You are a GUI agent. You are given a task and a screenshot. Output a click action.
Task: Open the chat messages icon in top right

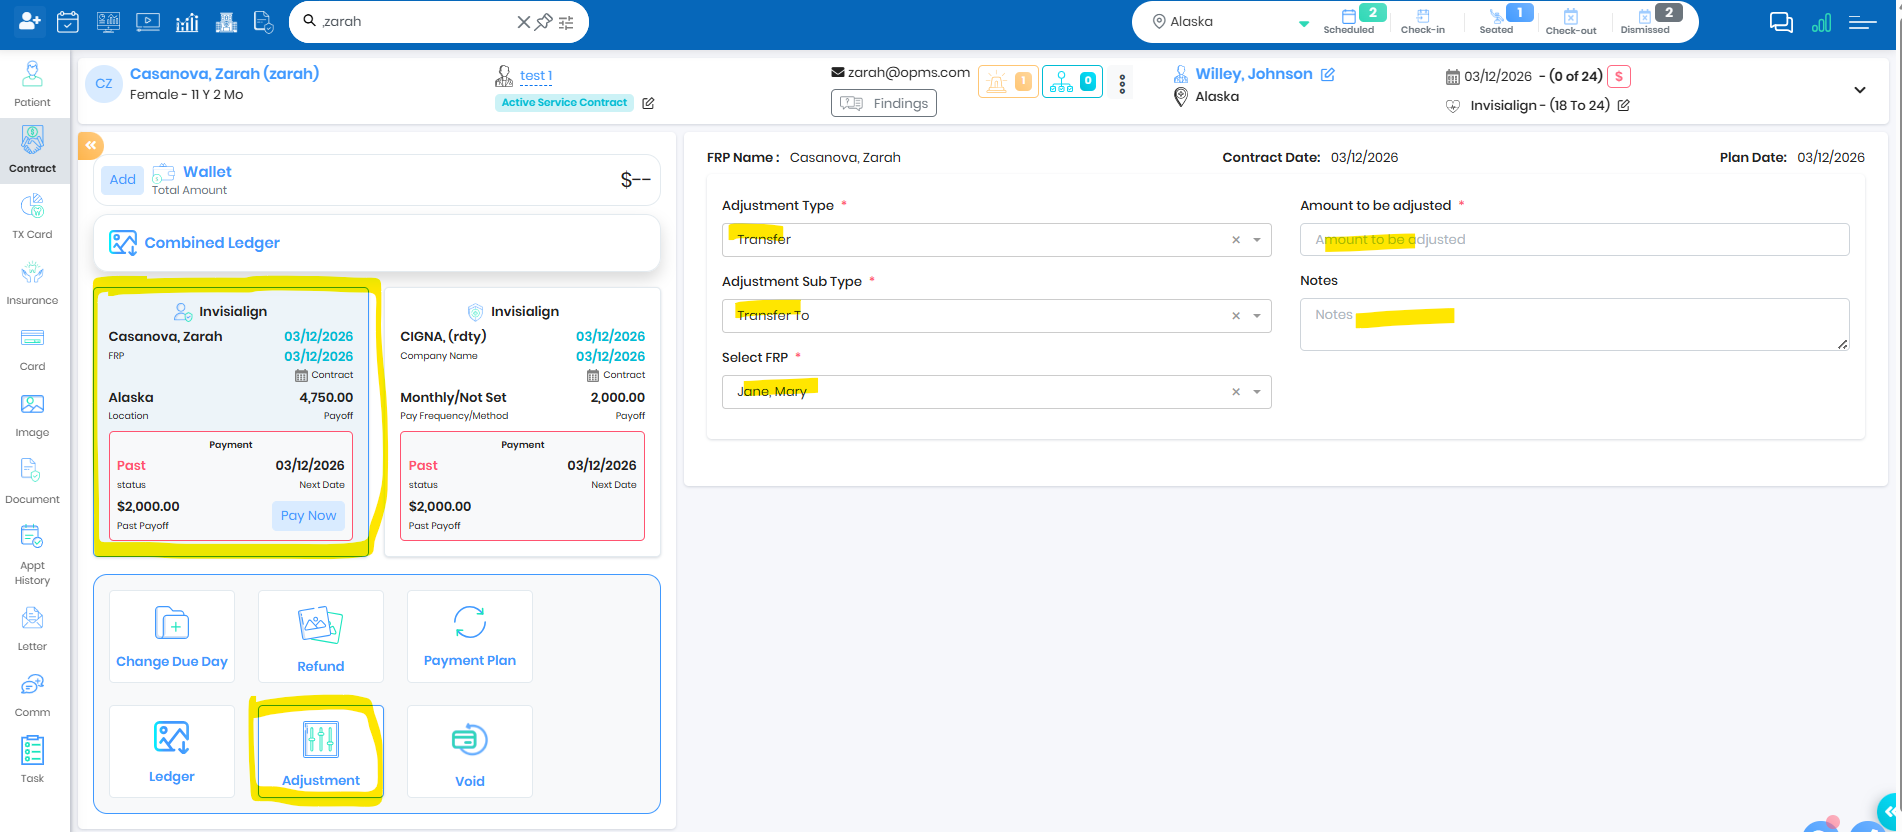[1781, 22]
